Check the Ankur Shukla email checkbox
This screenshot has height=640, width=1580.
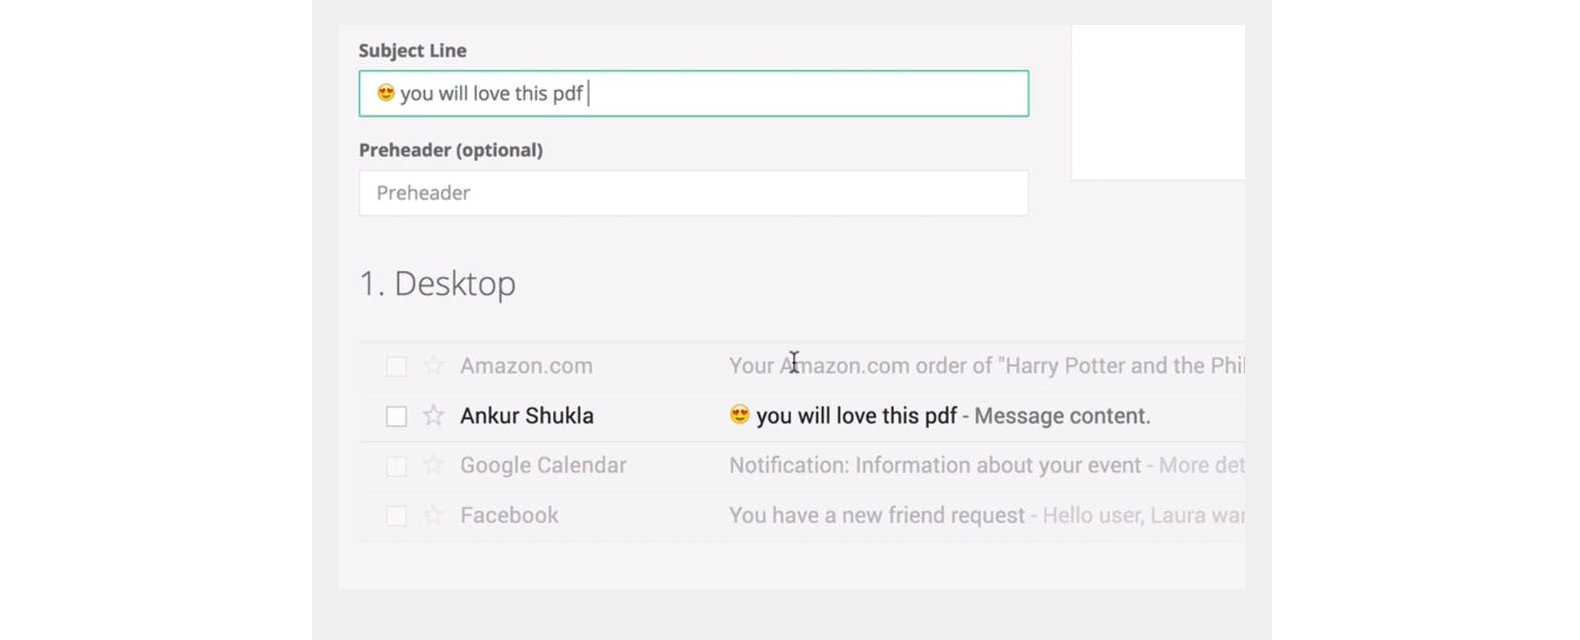tap(396, 416)
